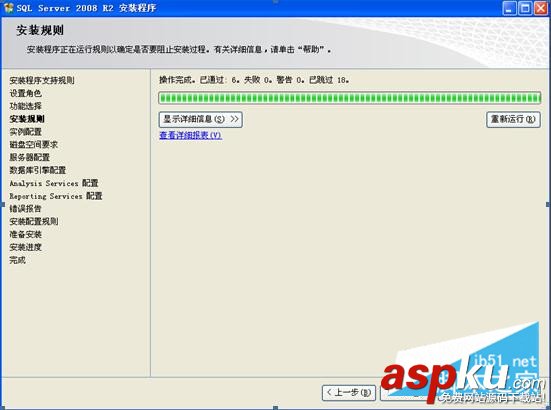Go back with 上一步 button
The width and height of the screenshot is (551, 410).
pyautogui.click(x=349, y=392)
